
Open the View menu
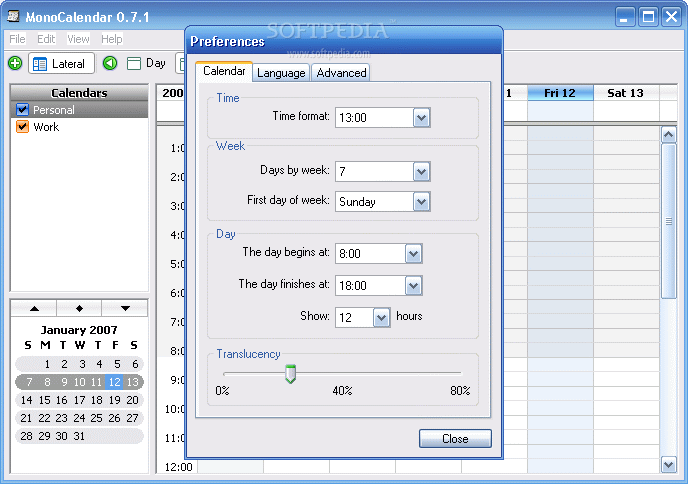(78, 39)
